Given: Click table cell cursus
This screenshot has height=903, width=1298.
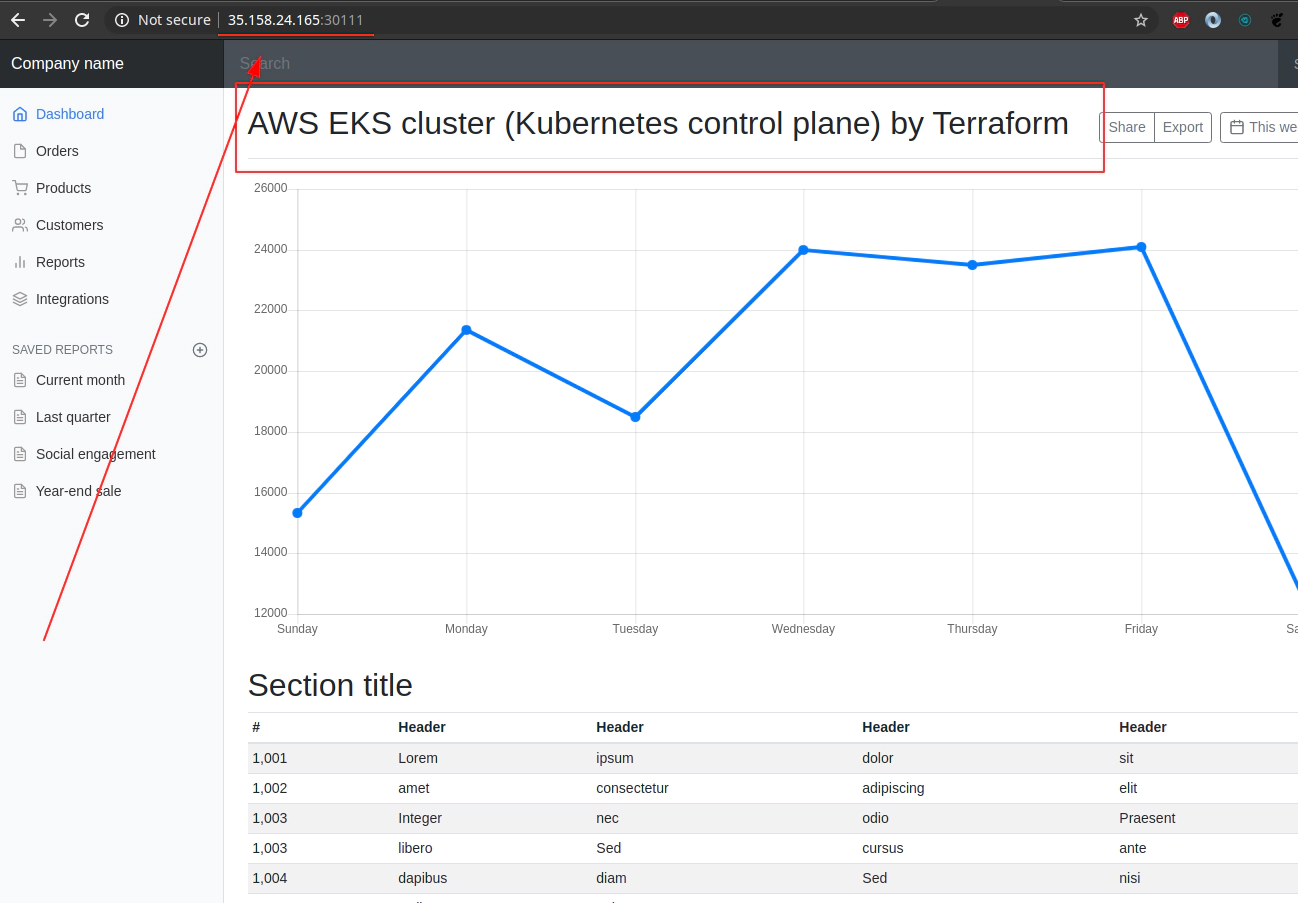Looking at the screenshot, I should (882, 848).
